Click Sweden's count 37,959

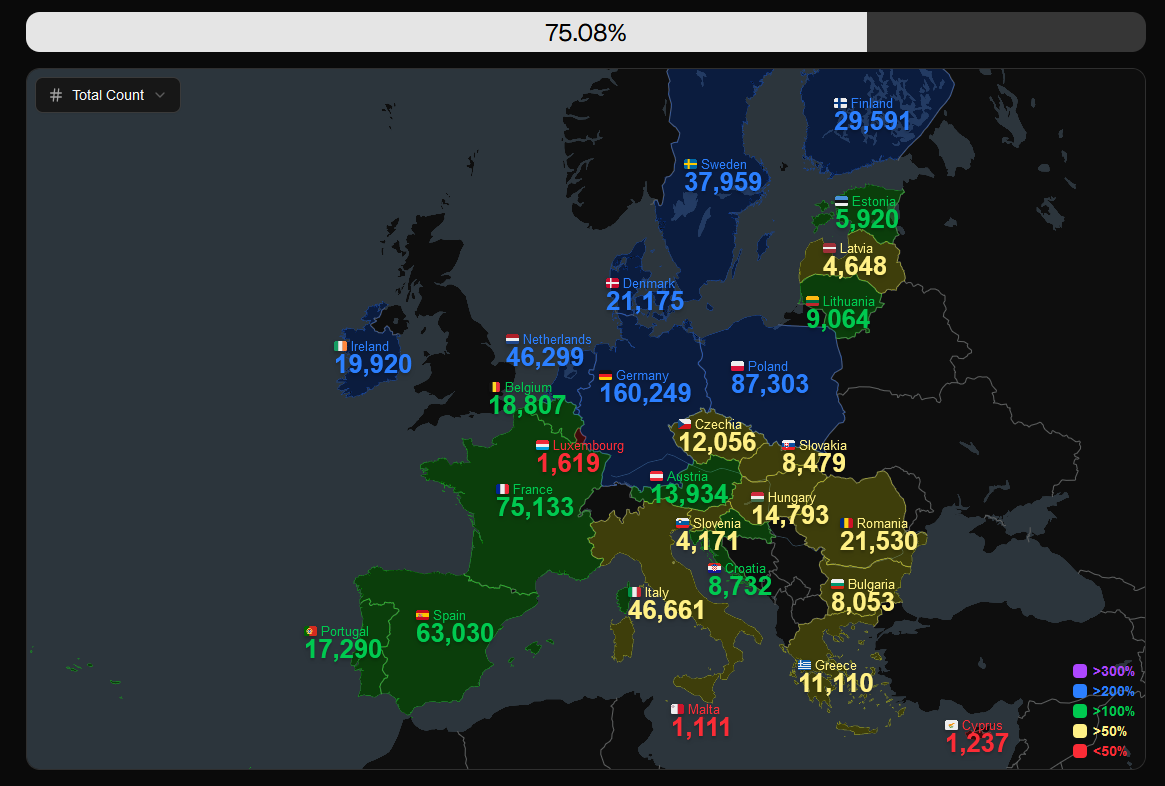(x=723, y=182)
